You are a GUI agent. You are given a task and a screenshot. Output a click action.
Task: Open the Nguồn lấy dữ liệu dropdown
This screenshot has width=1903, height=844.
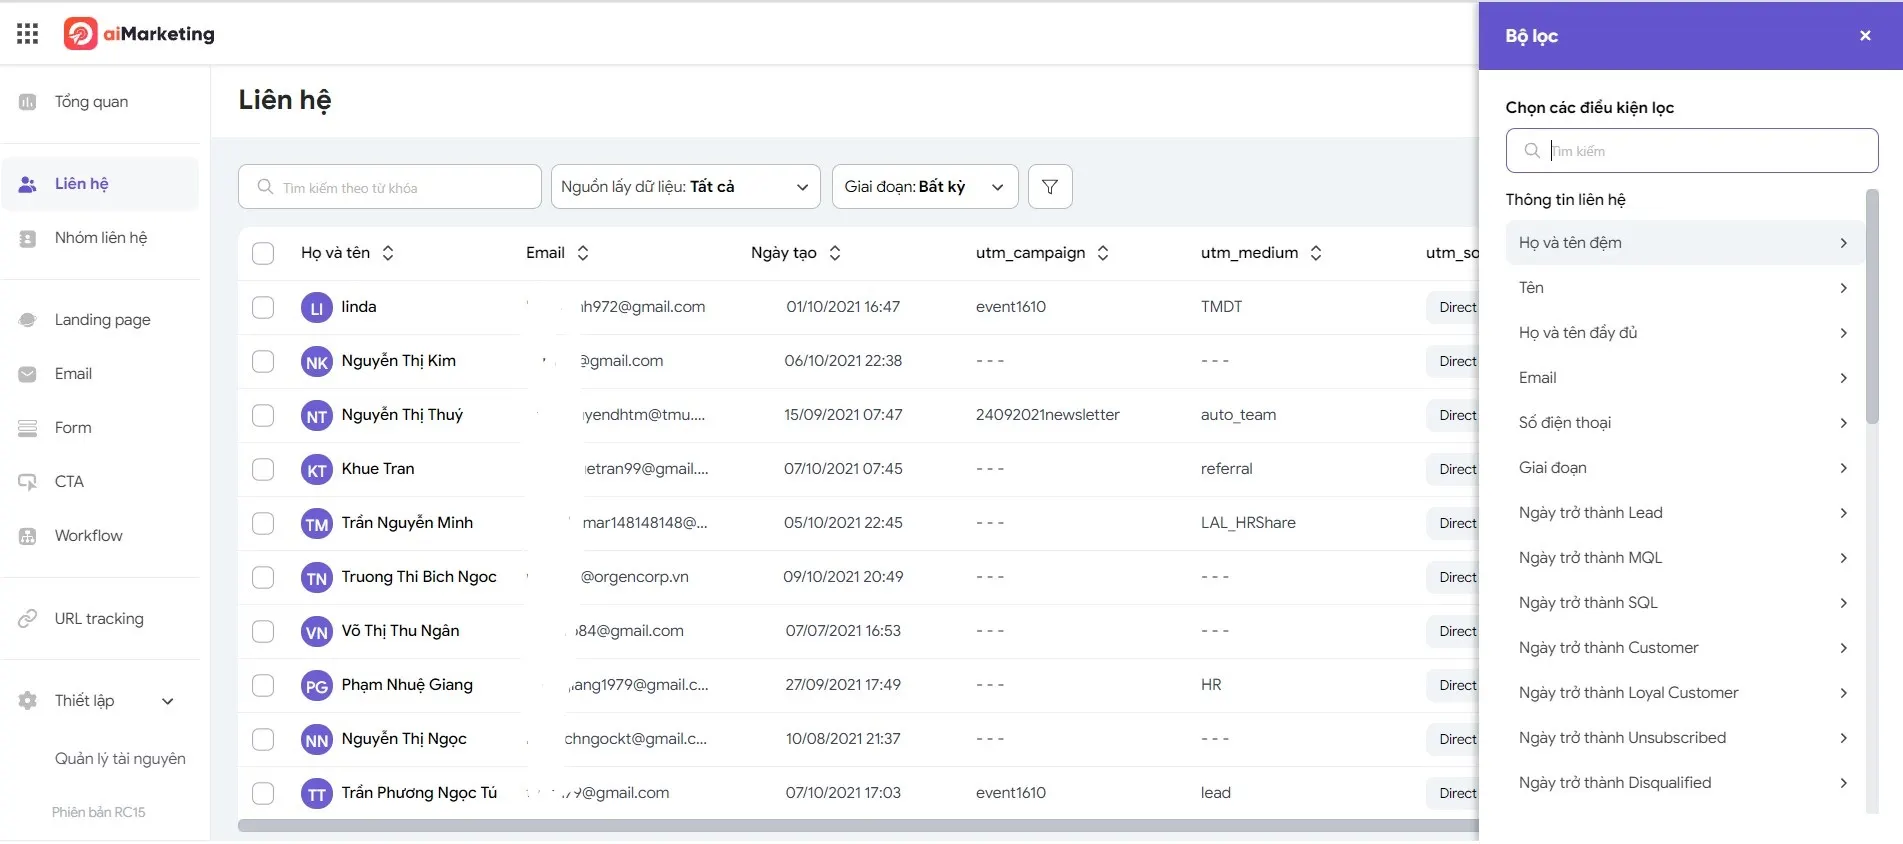click(x=685, y=187)
